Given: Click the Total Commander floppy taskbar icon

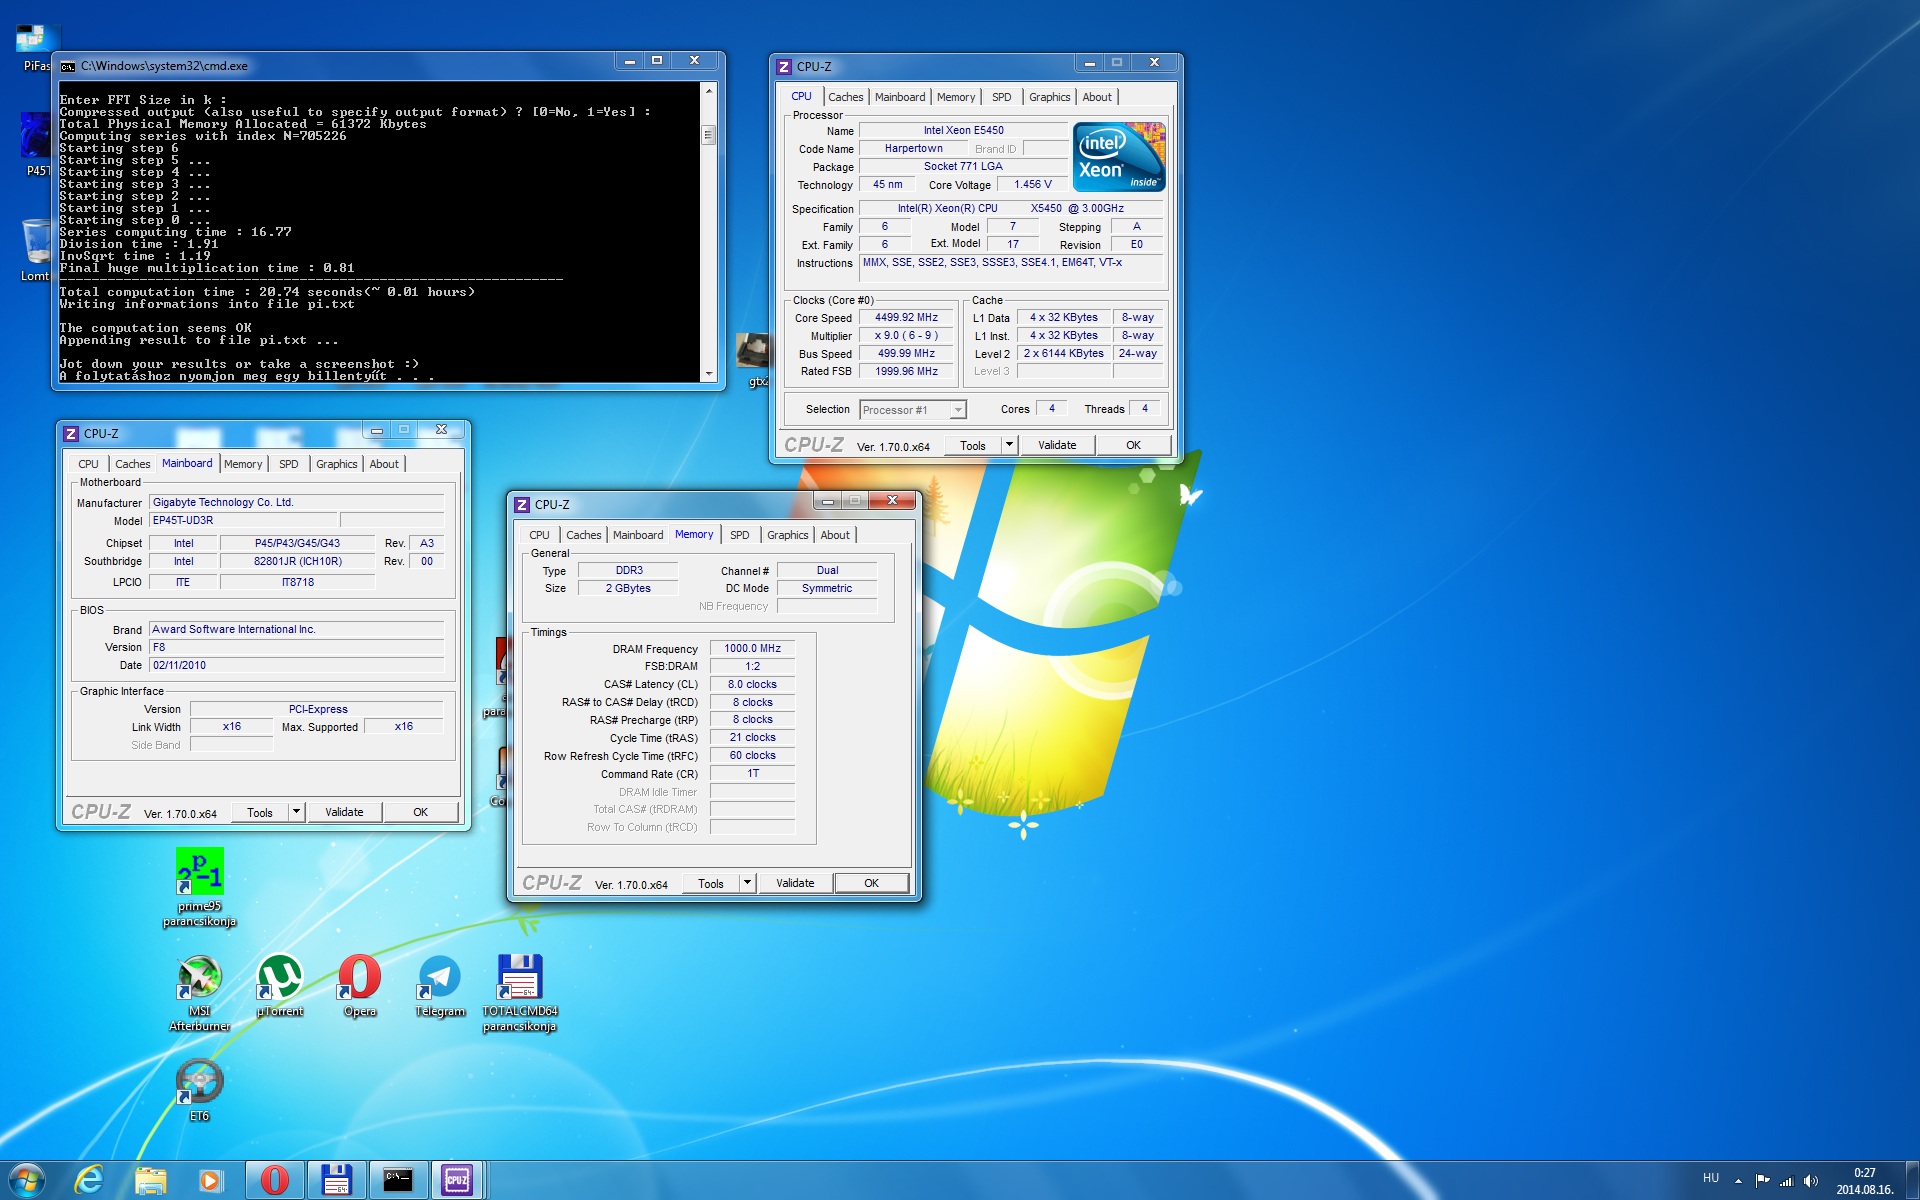Looking at the screenshot, I should tap(336, 1180).
